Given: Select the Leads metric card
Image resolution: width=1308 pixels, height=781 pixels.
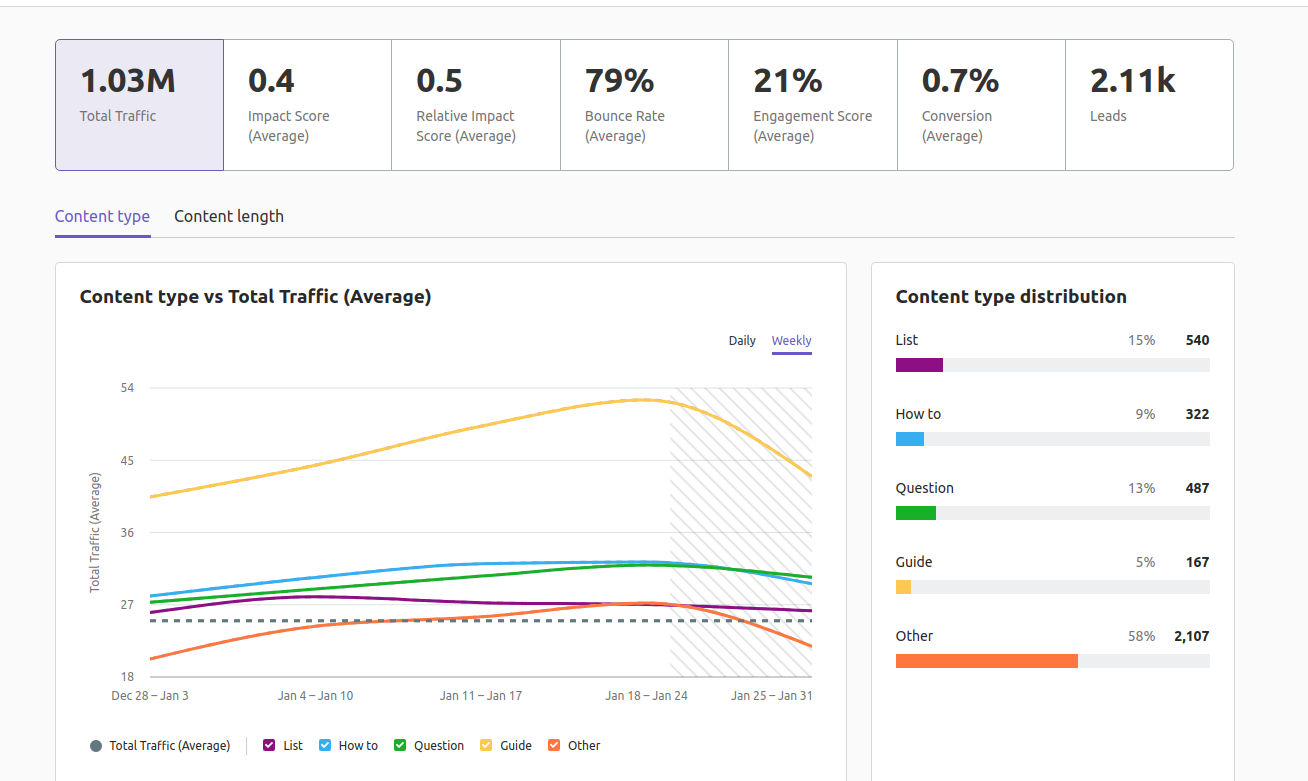Looking at the screenshot, I should pos(1148,105).
